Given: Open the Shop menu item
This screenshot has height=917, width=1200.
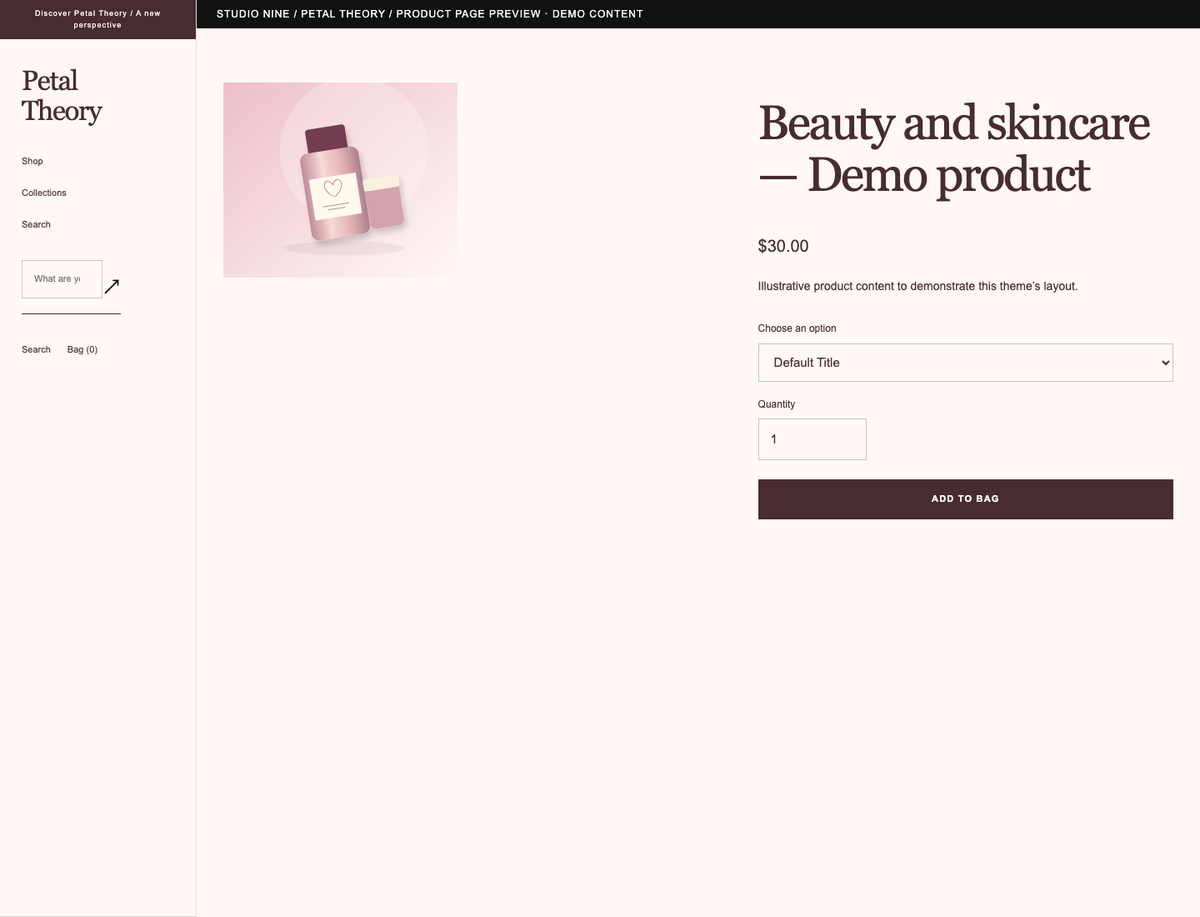Looking at the screenshot, I should (x=32, y=161).
